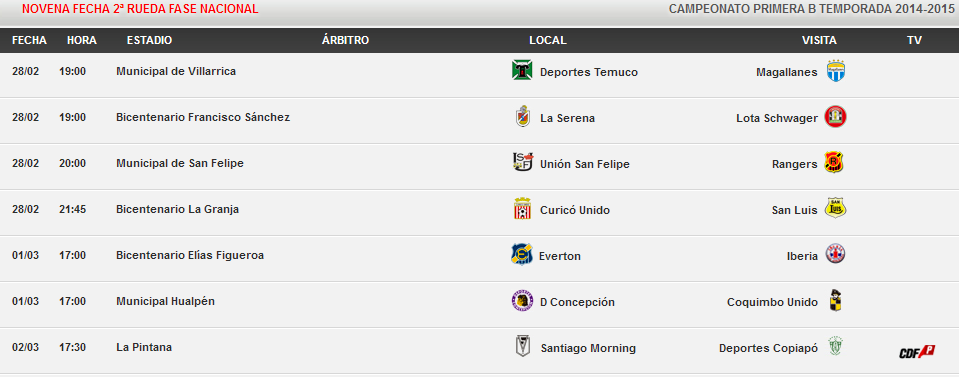
Task: Select the Curicó Unido badge
Action: 522,209
